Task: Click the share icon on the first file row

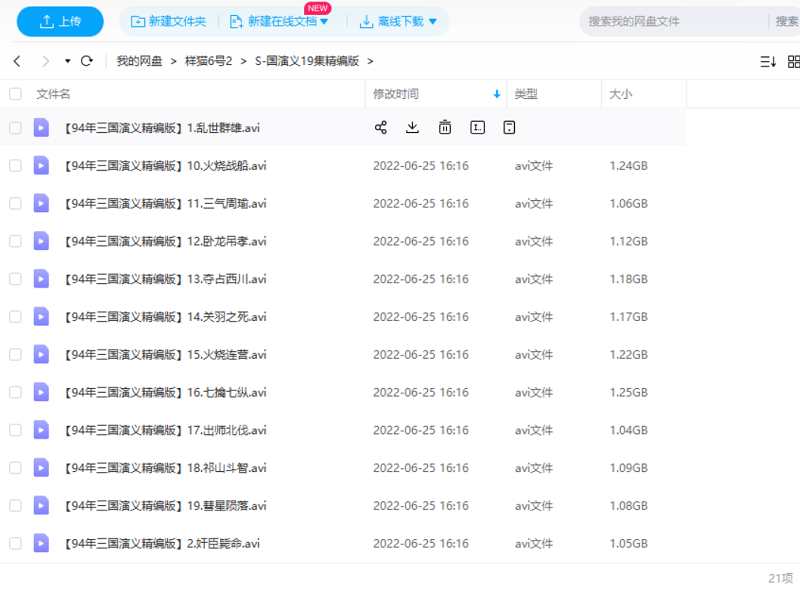Action: [x=380, y=127]
